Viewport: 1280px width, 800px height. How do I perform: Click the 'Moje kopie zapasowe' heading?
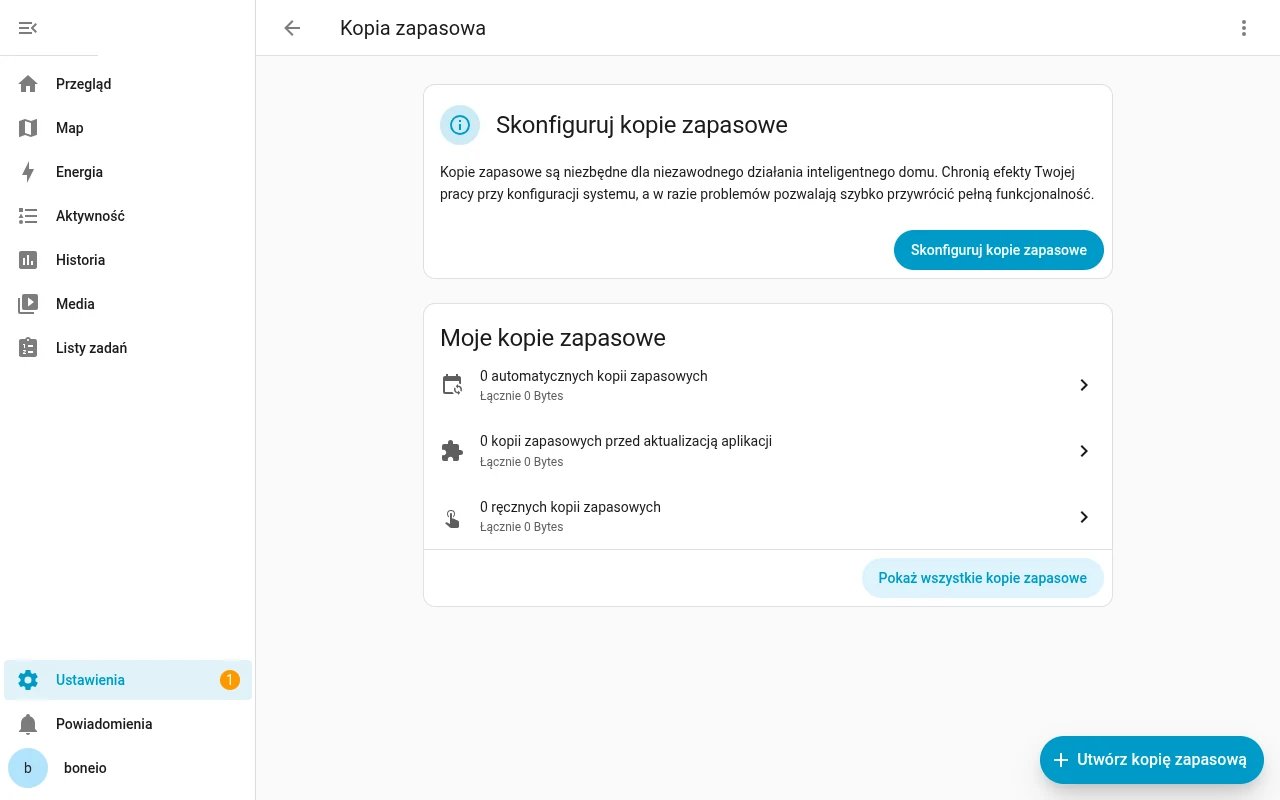point(553,338)
